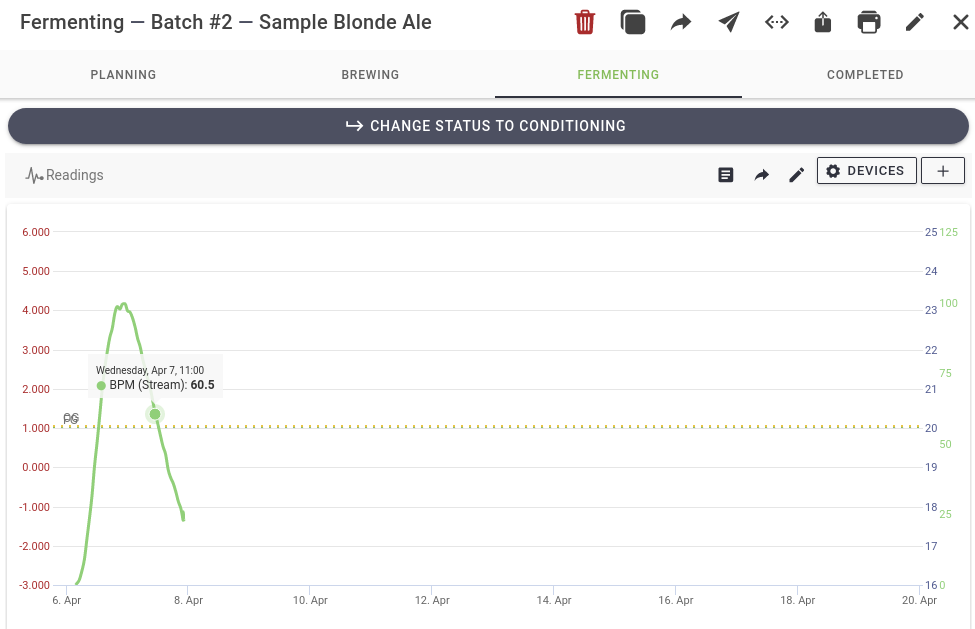Print the batch using the printer icon
Image resolution: width=975 pixels, height=629 pixels.
coord(870,22)
